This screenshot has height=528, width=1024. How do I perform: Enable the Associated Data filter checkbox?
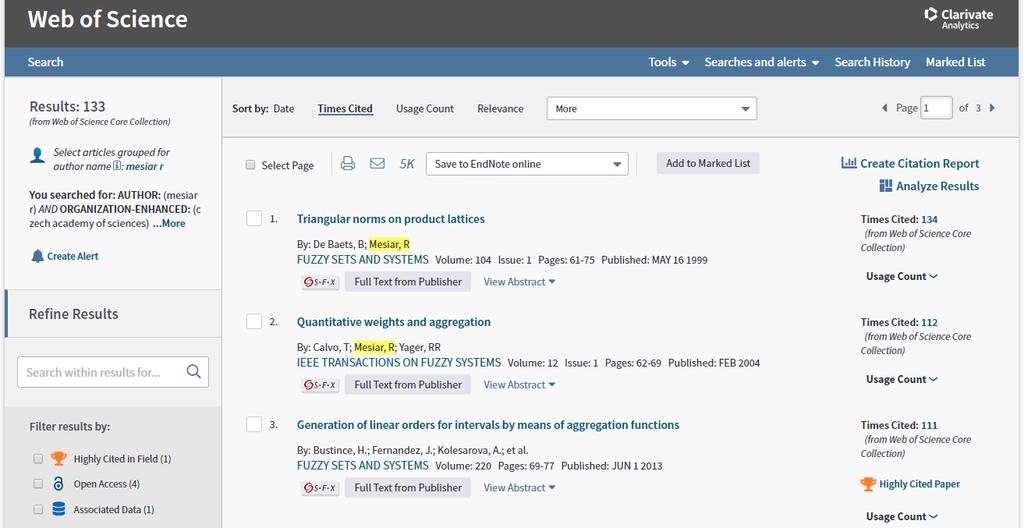(38, 509)
